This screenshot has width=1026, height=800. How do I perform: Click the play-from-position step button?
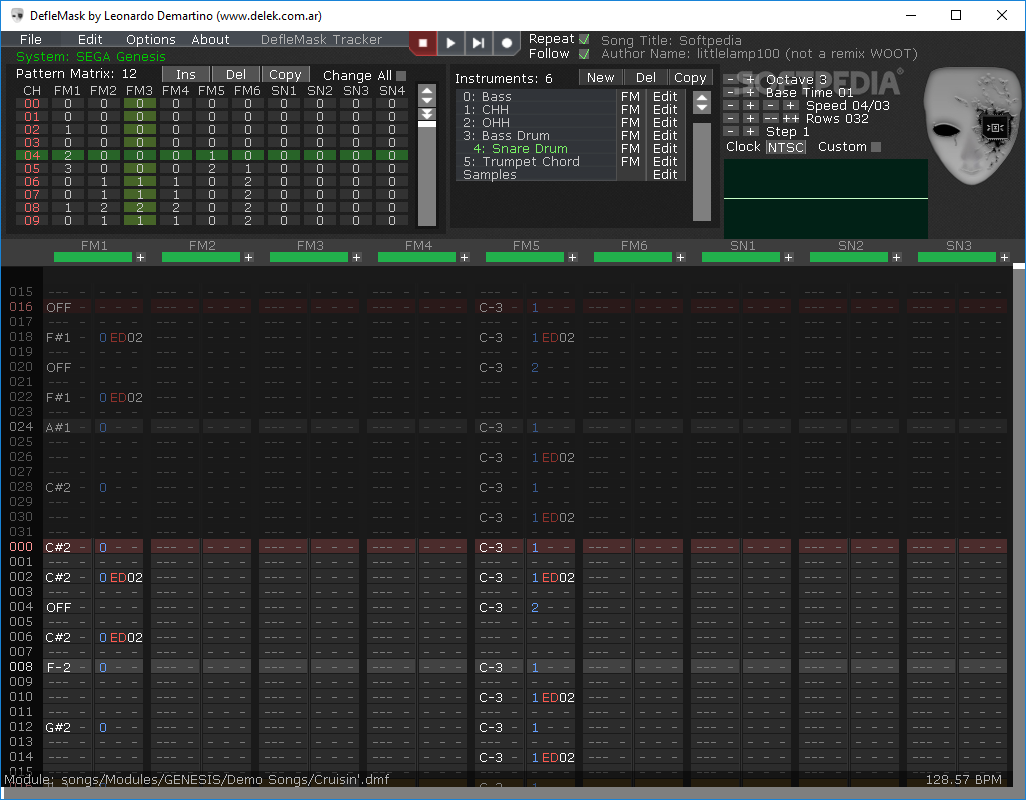478,43
